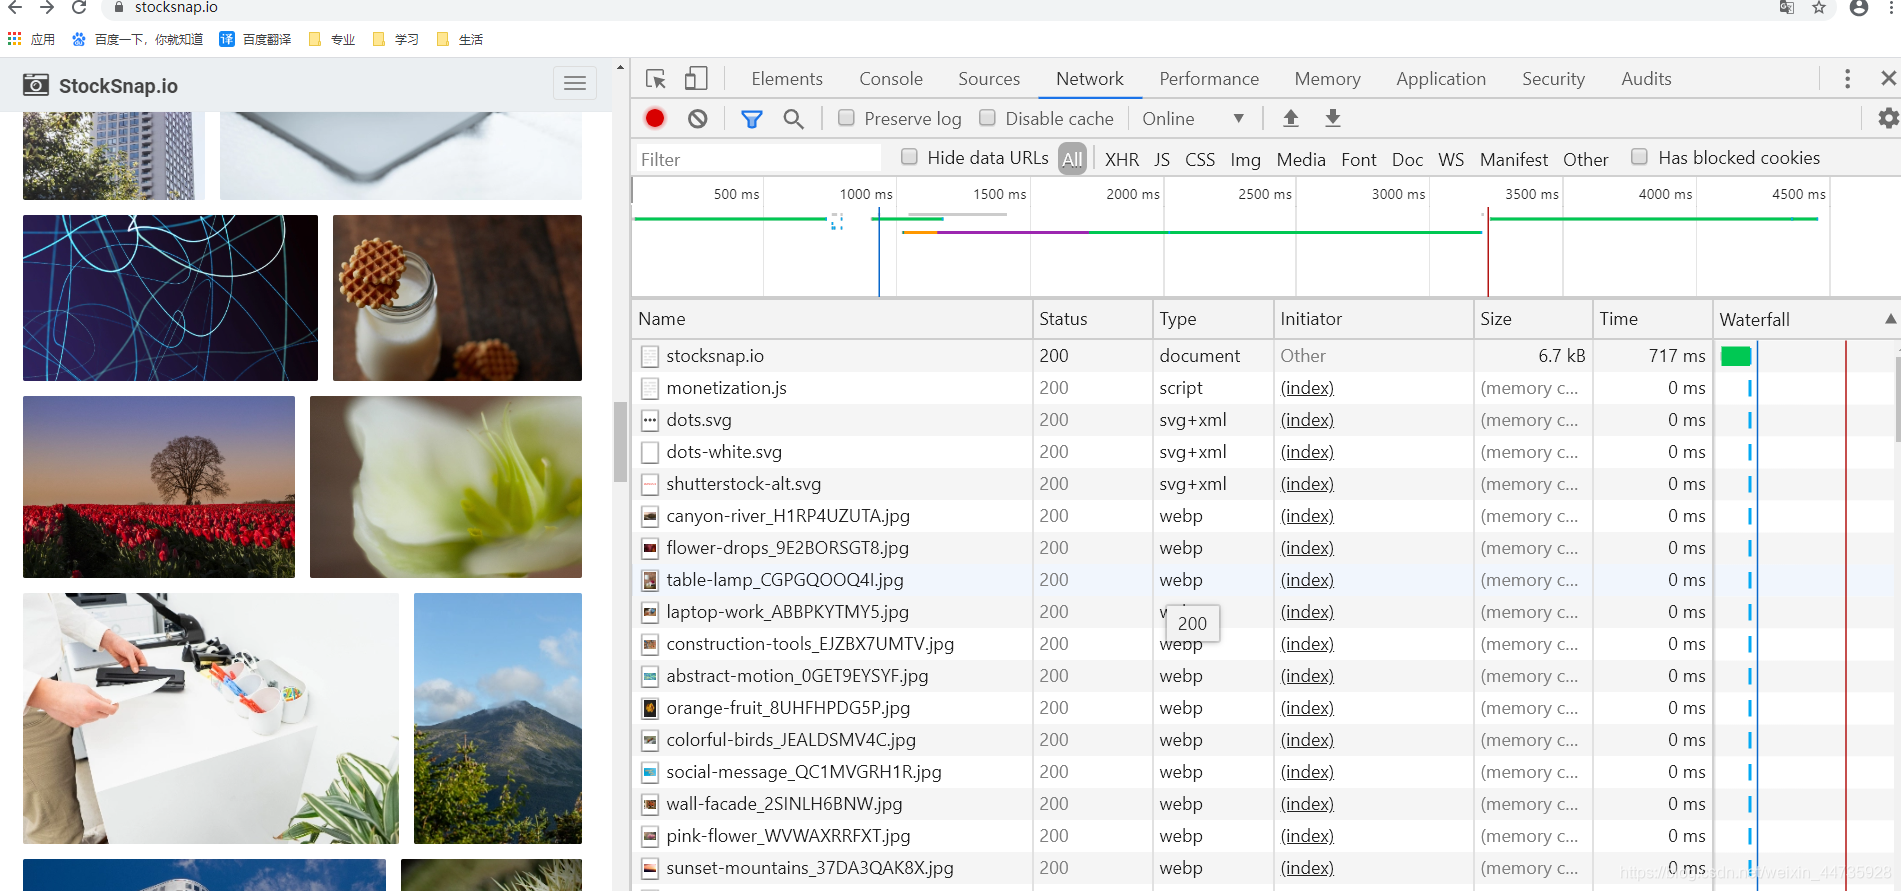Image resolution: width=1901 pixels, height=891 pixels.
Task: Check Hide data URLs
Action: [909, 157]
